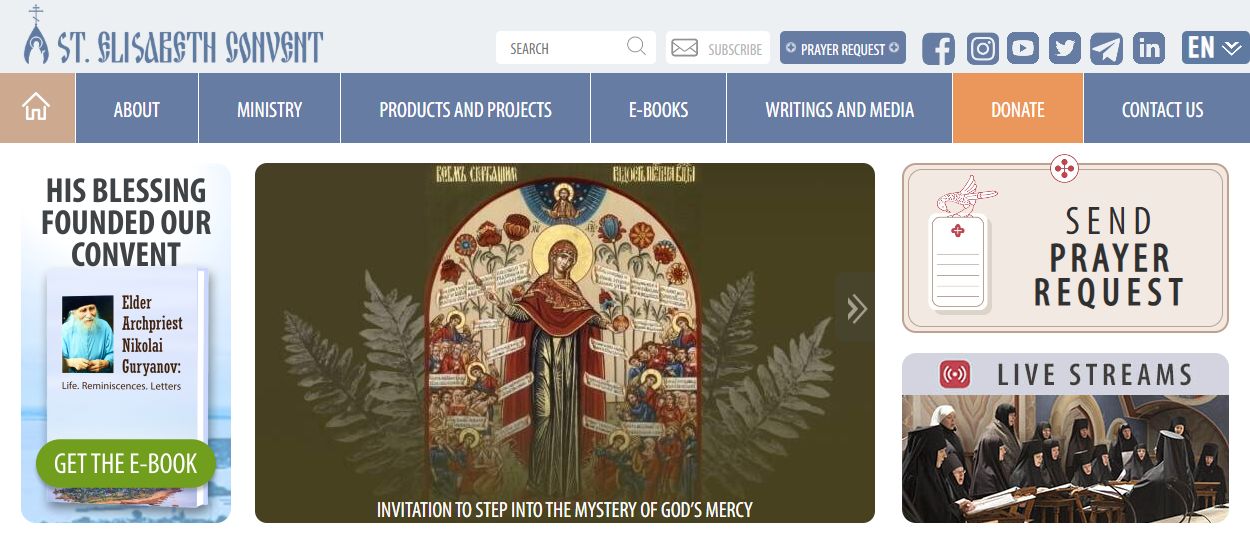1250x536 pixels.
Task: Open the LinkedIn page icon
Action: (x=1149, y=48)
